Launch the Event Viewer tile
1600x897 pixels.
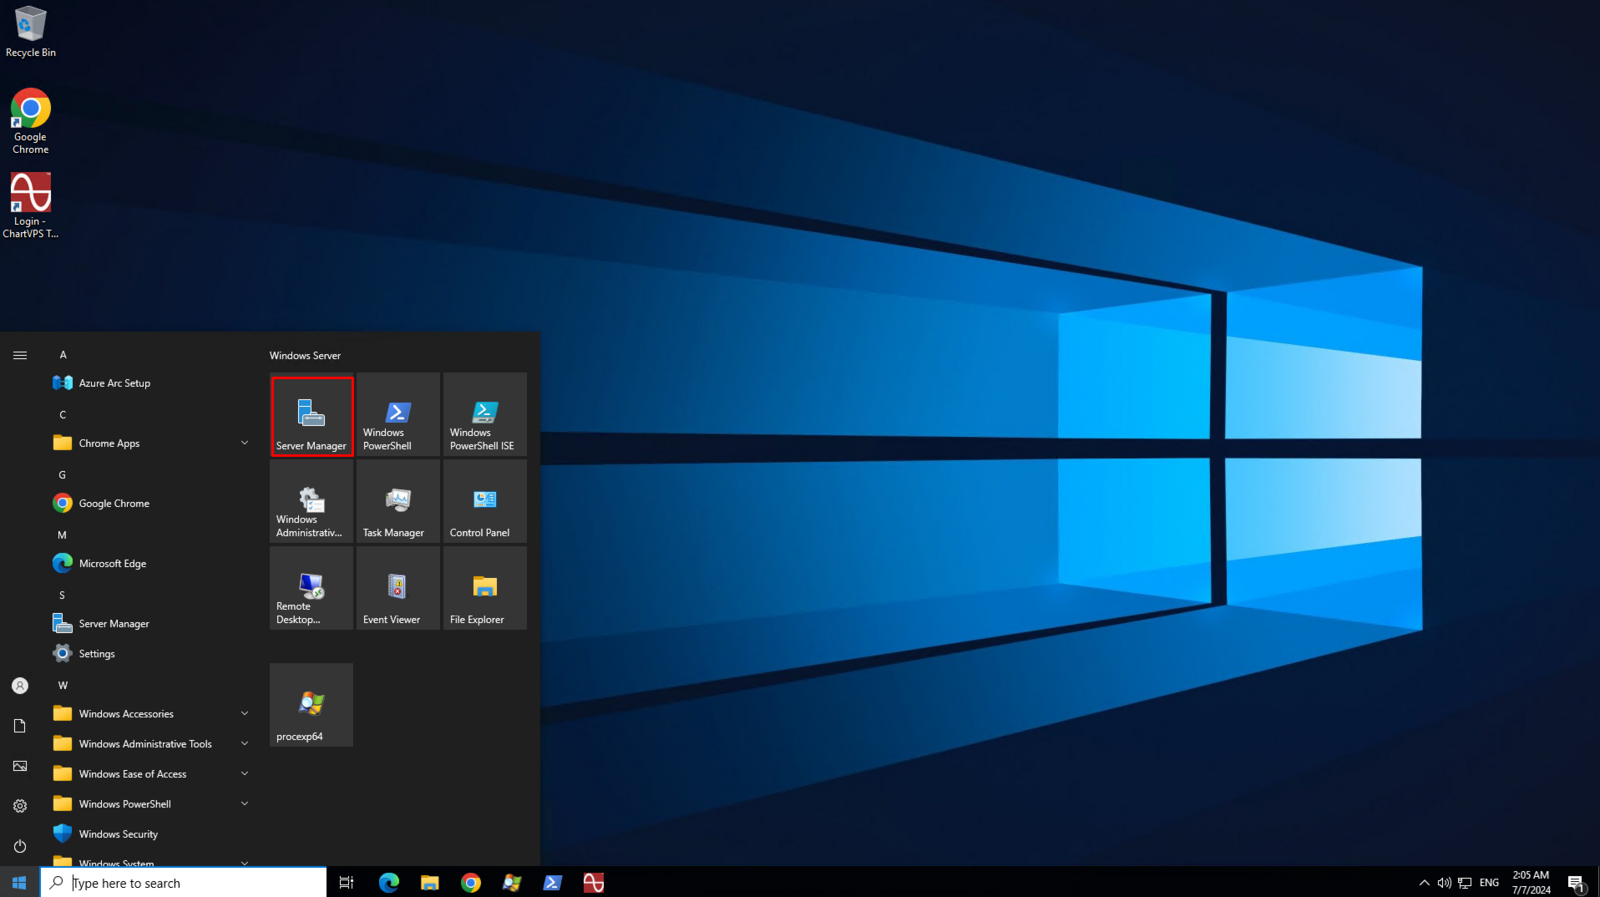point(398,589)
